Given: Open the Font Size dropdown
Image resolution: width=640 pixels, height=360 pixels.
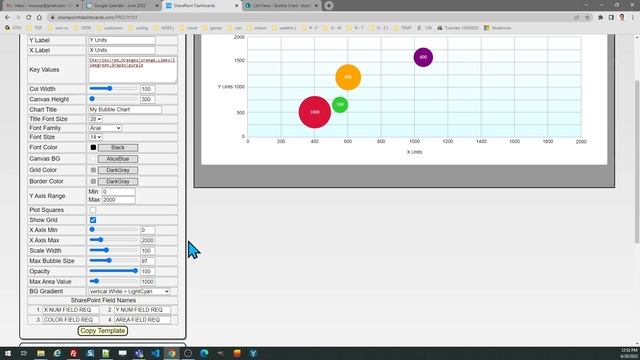Looking at the screenshot, I should 96,137.
